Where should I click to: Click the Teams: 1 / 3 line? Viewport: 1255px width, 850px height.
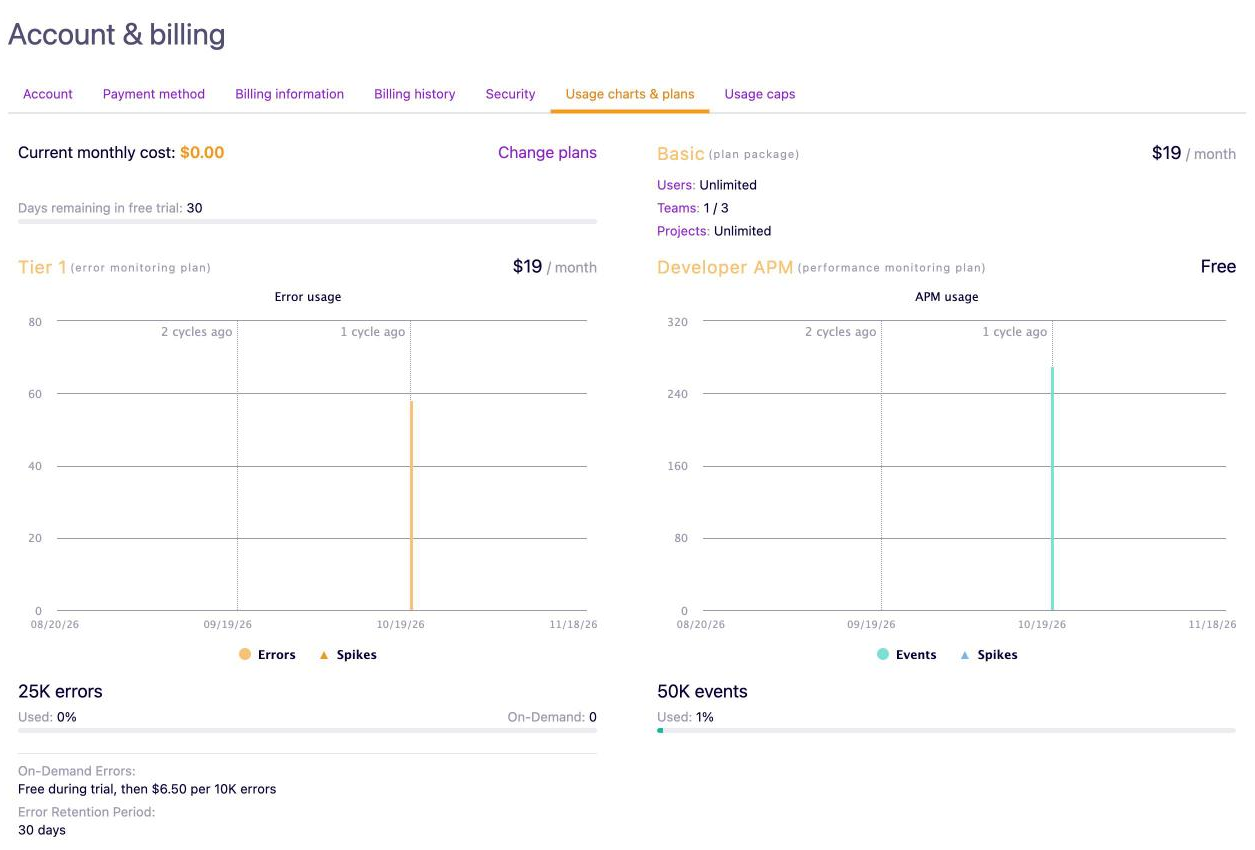click(693, 208)
